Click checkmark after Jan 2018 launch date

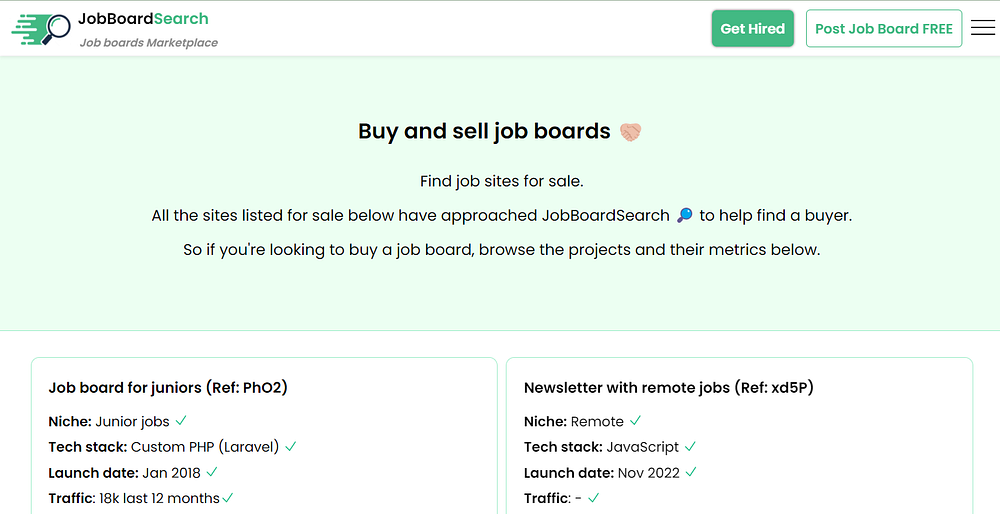(x=212, y=472)
